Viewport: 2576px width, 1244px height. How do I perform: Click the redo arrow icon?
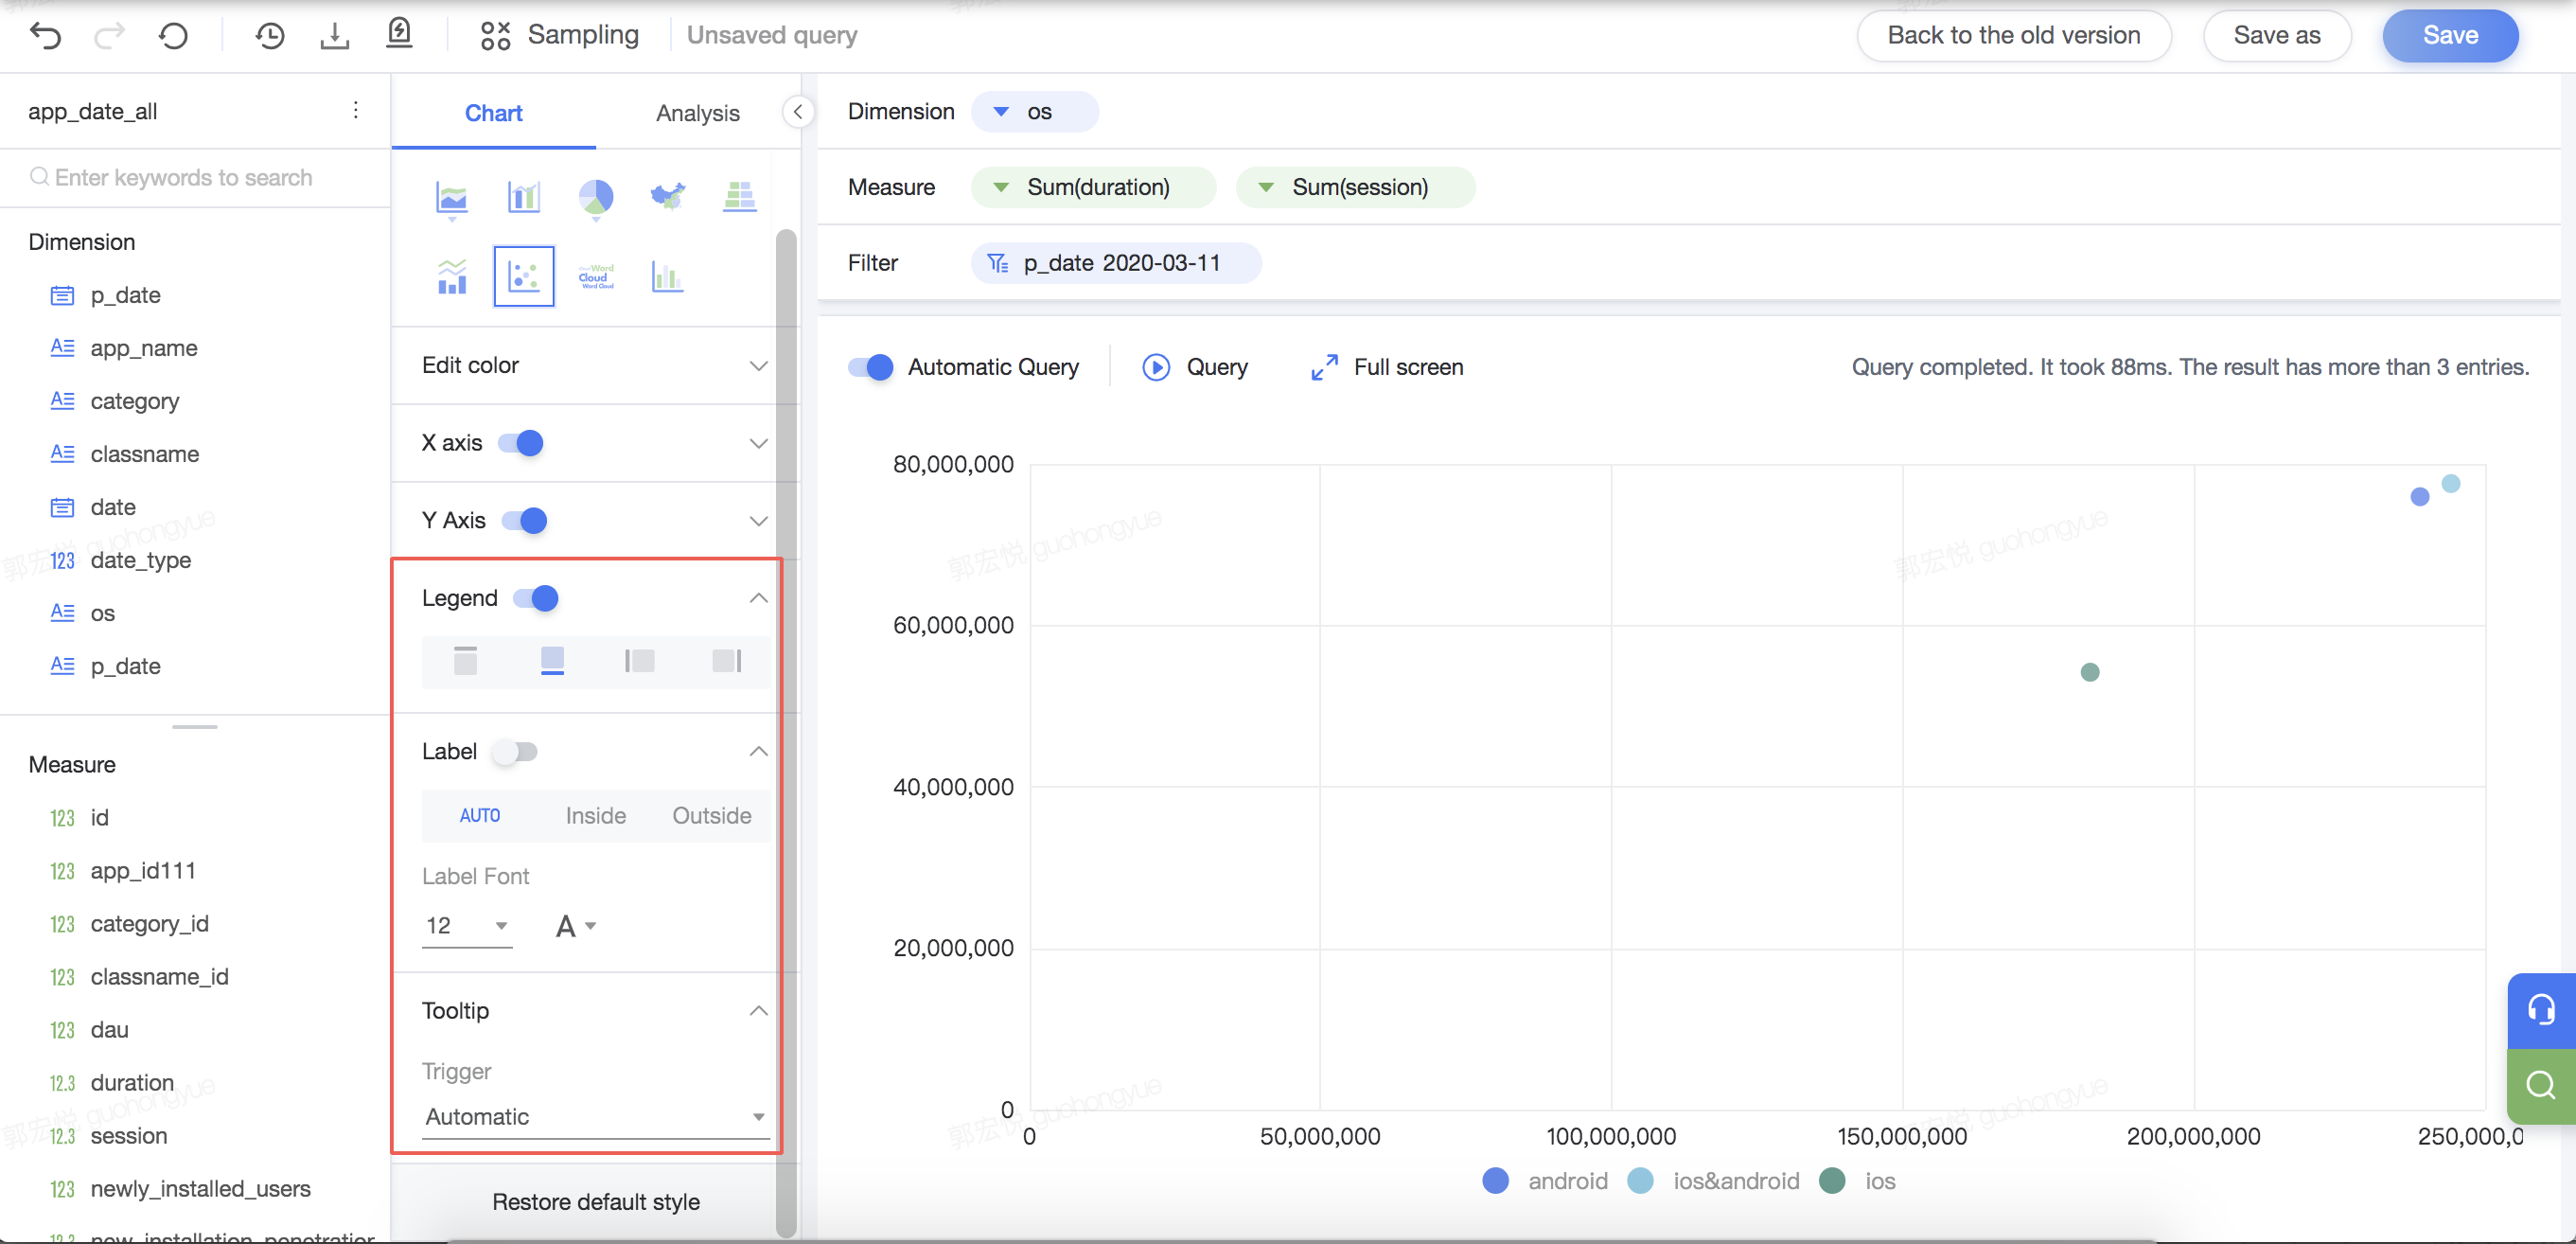click(x=109, y=36)
